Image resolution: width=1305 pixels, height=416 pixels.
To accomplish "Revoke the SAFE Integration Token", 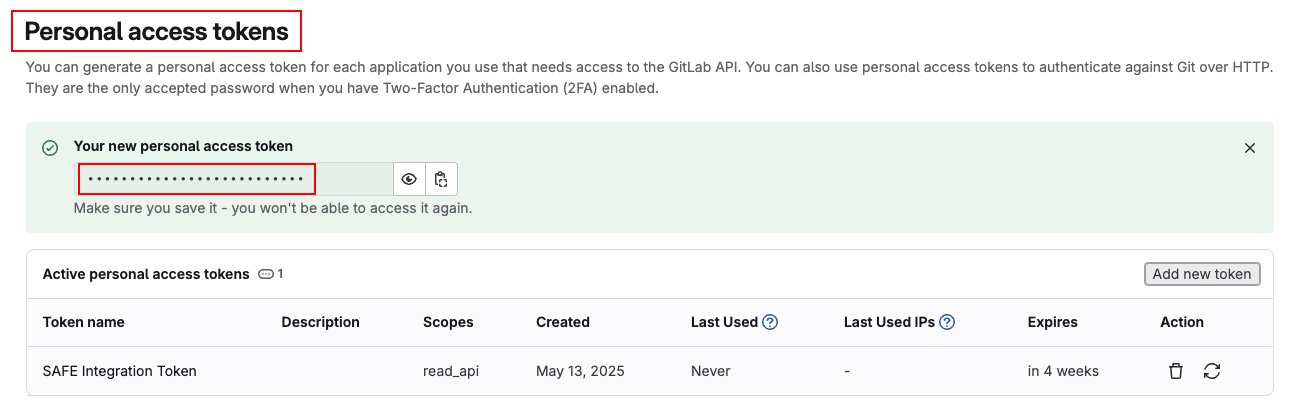I will 1176,371.
